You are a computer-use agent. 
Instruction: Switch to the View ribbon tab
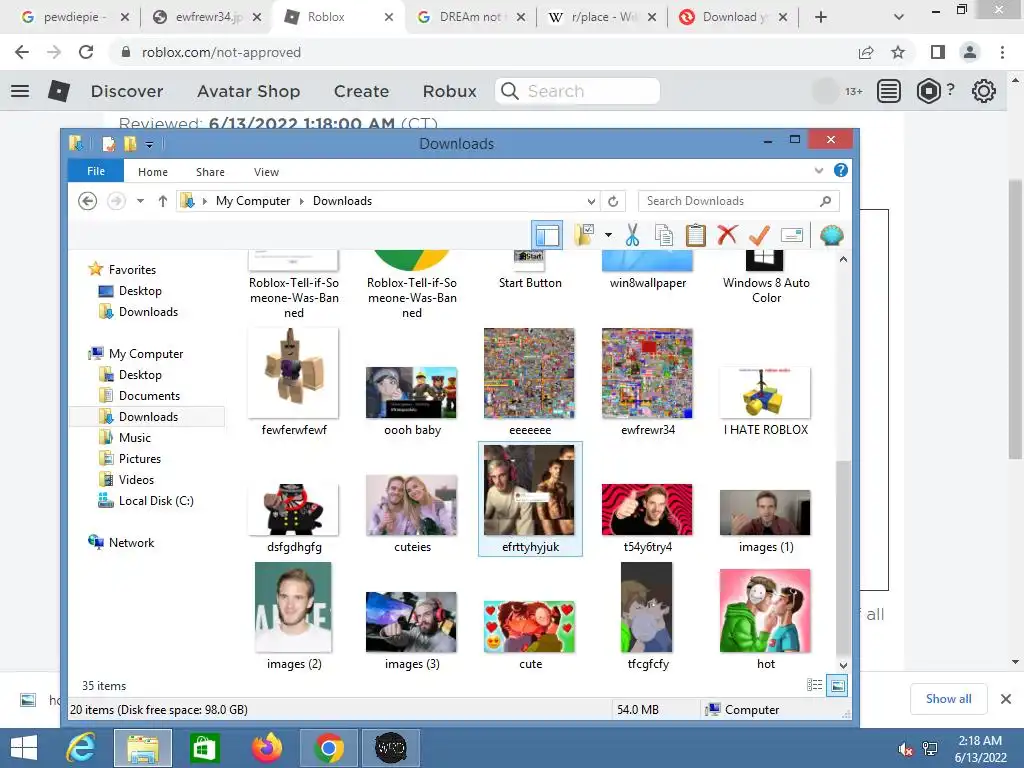click(x=266, y=172)
